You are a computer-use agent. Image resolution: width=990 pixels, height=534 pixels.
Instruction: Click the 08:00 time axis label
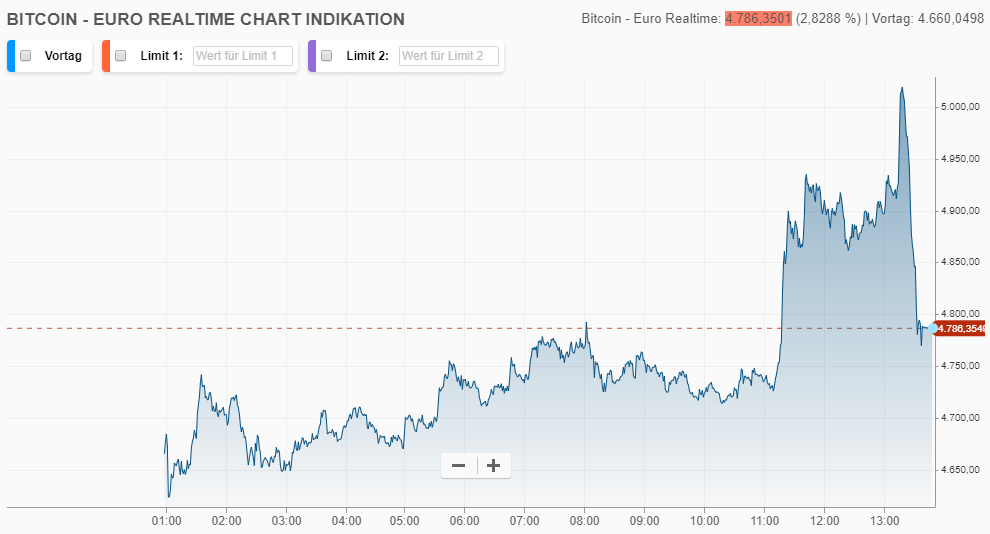585,521
